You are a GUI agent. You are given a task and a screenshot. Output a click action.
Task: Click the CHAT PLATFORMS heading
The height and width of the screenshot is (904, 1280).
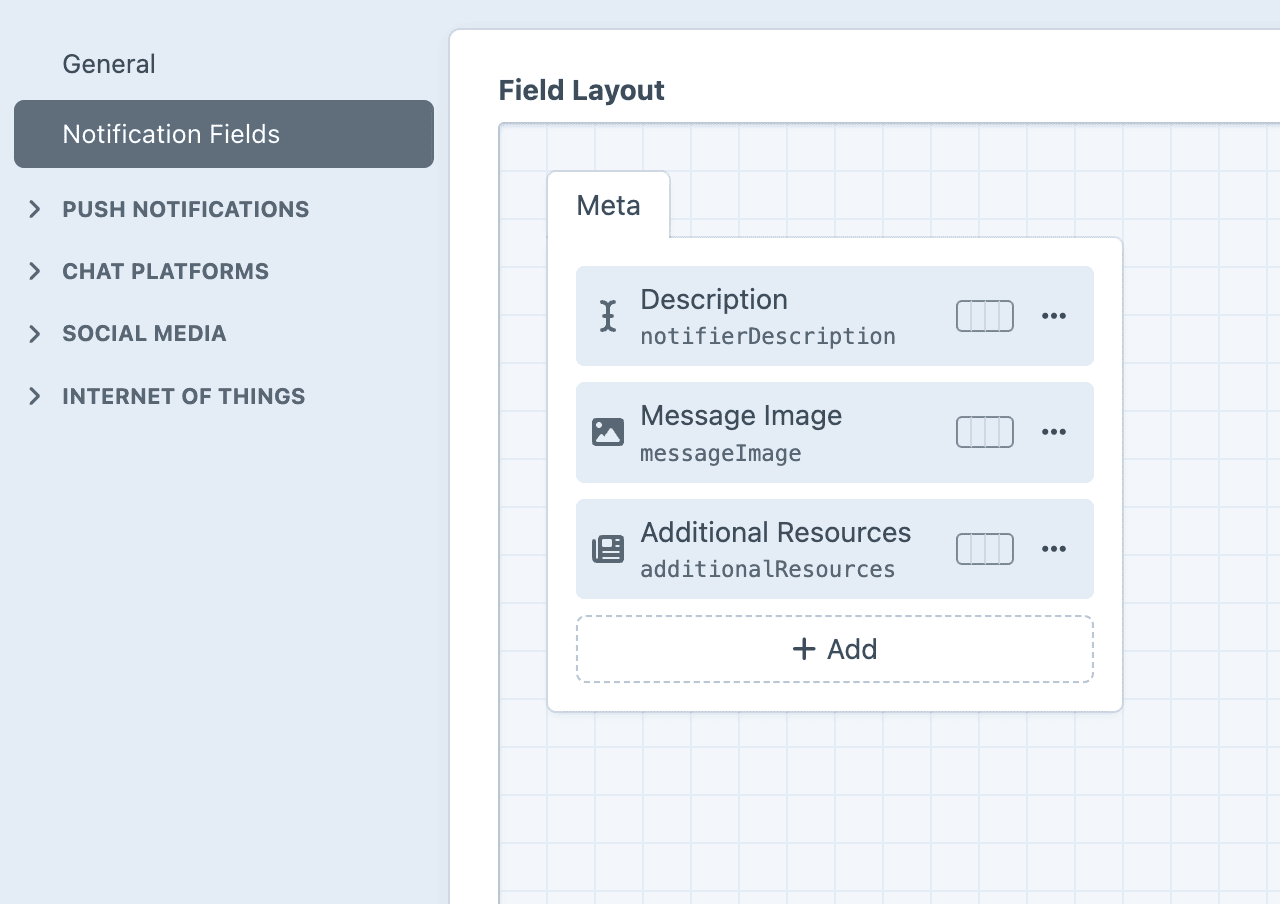[166, 271]
